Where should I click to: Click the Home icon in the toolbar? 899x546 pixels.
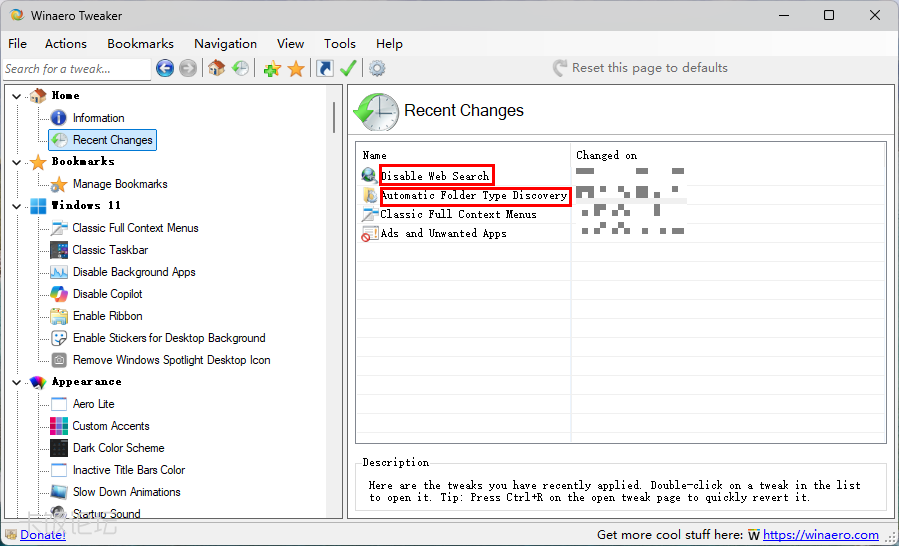tap(216, 68)
